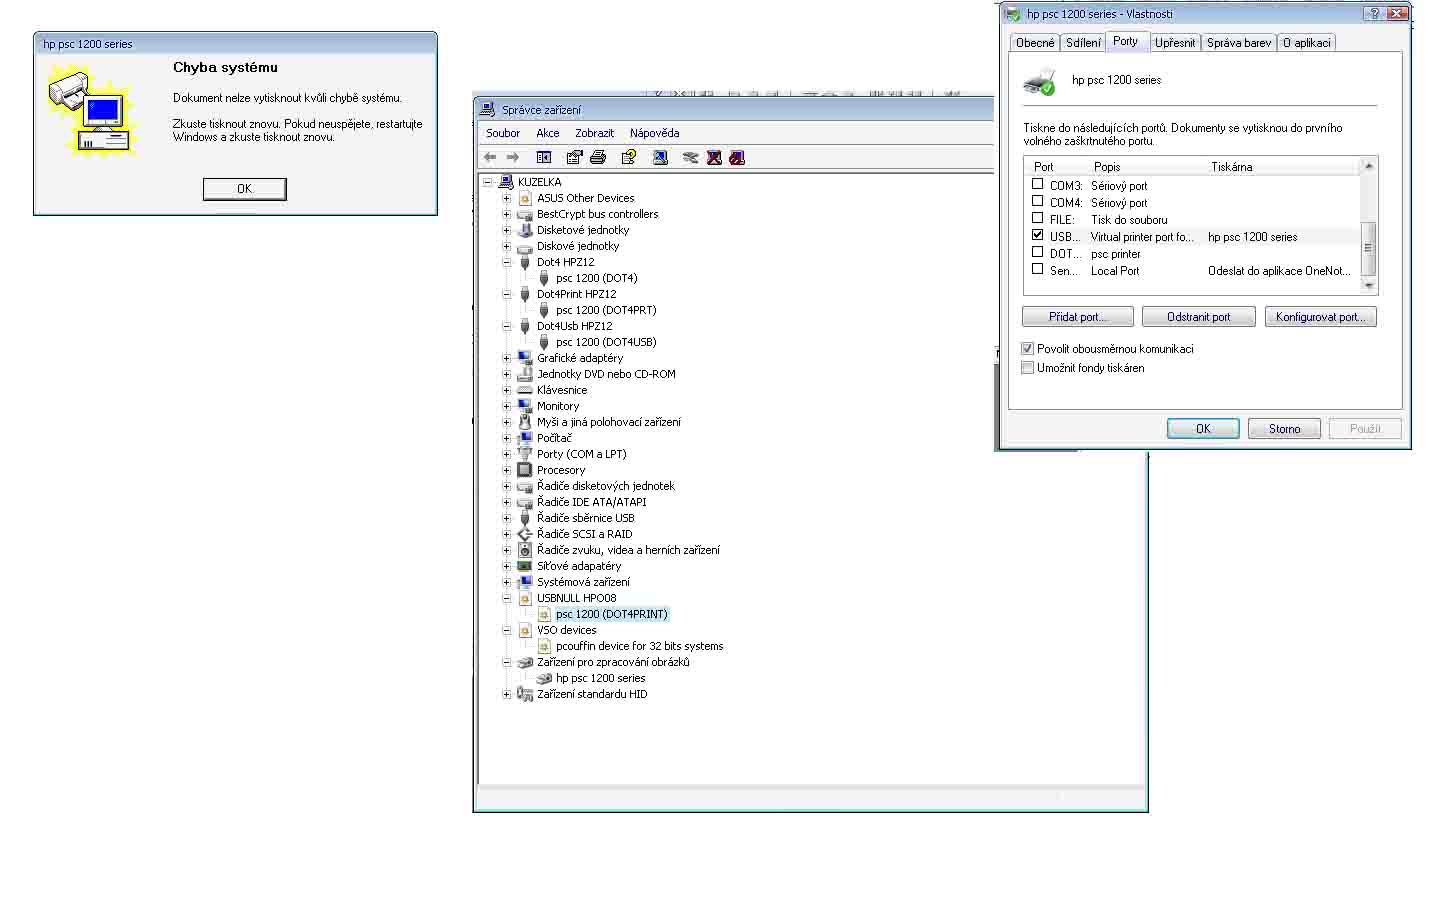Expand the Systémová zařízení node
This screenshot has width=1440, height=900.
pos(506,582)
